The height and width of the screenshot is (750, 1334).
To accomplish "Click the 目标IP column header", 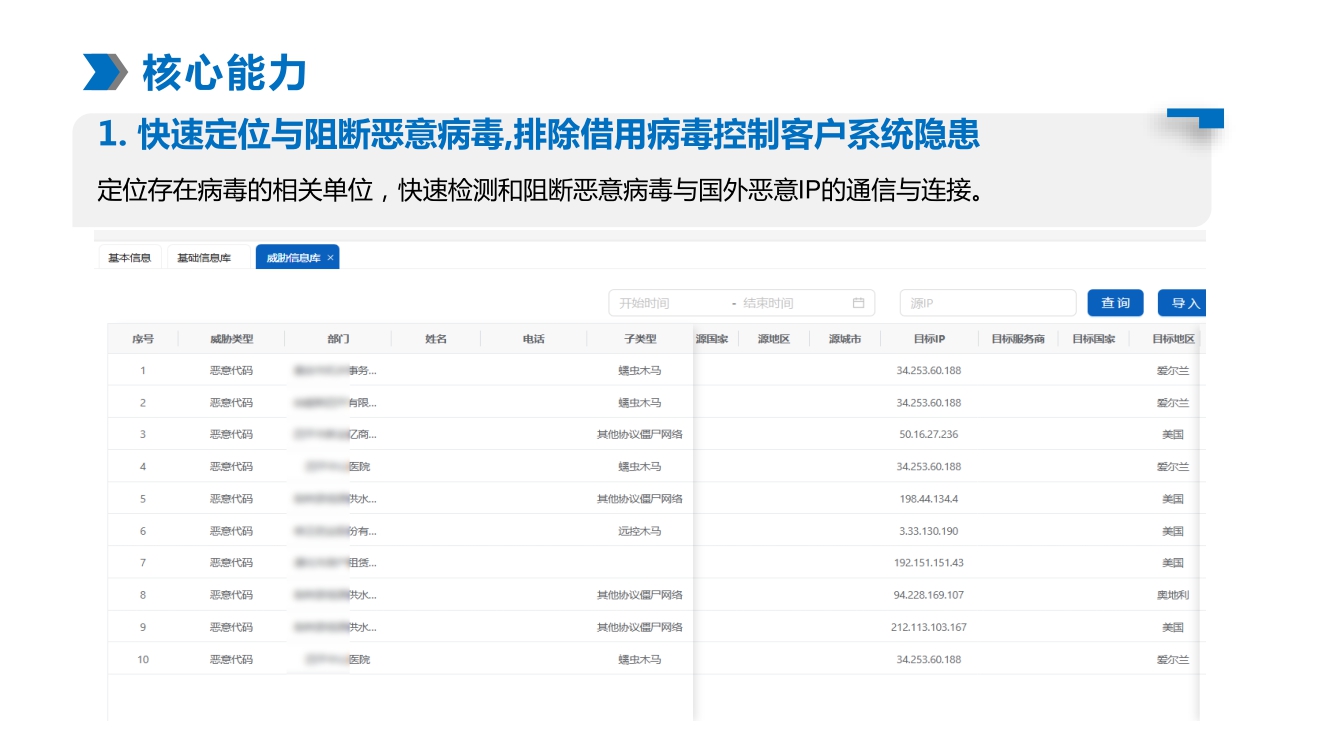I will point(929,339).
